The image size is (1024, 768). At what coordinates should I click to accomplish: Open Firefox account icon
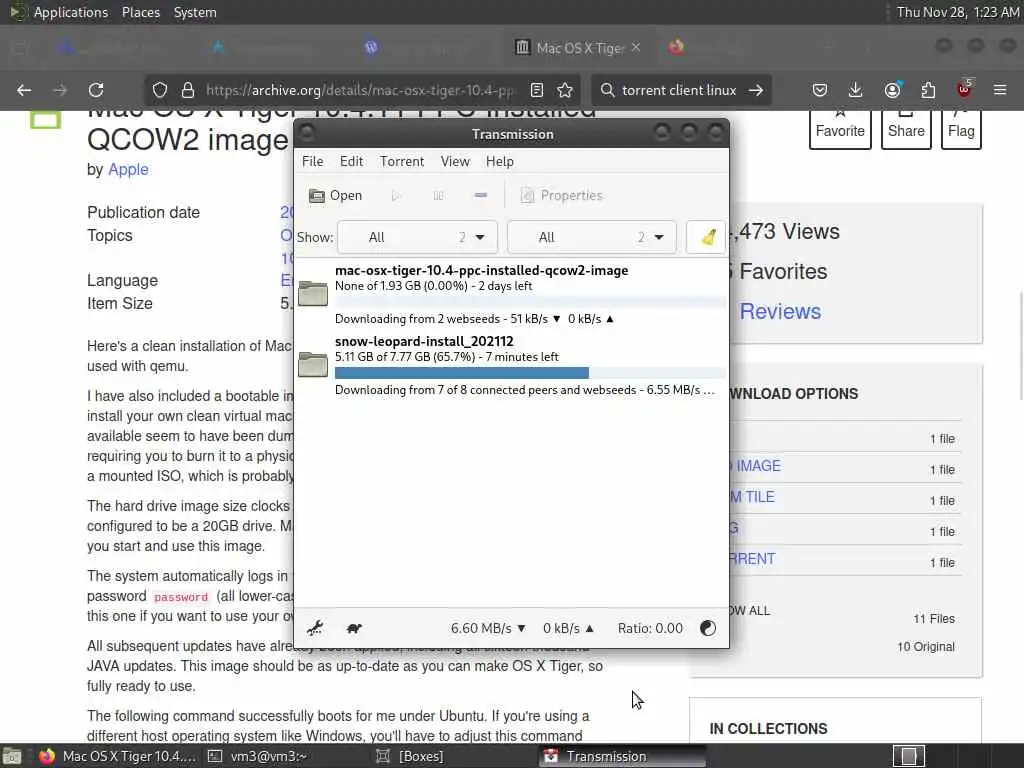click(892, 90)
